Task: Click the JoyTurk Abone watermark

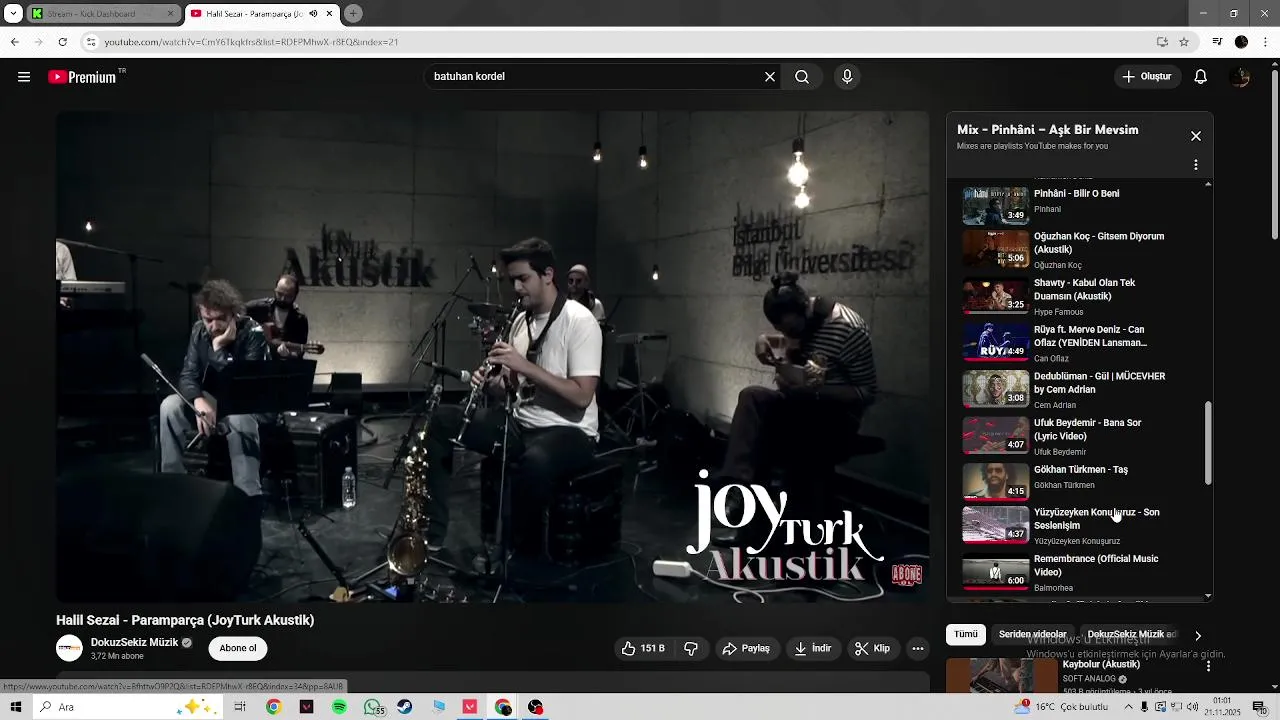Action: [x=906, y=575]
